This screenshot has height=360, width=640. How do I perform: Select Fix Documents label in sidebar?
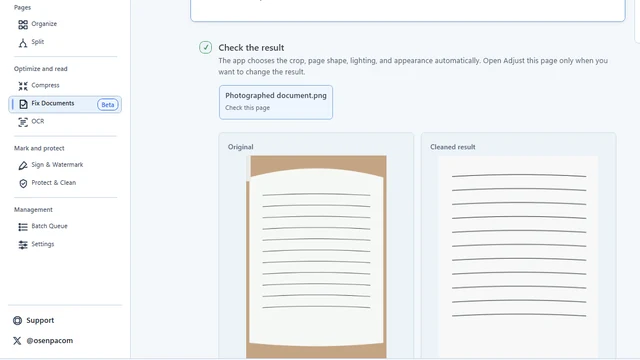pos(53,103)
